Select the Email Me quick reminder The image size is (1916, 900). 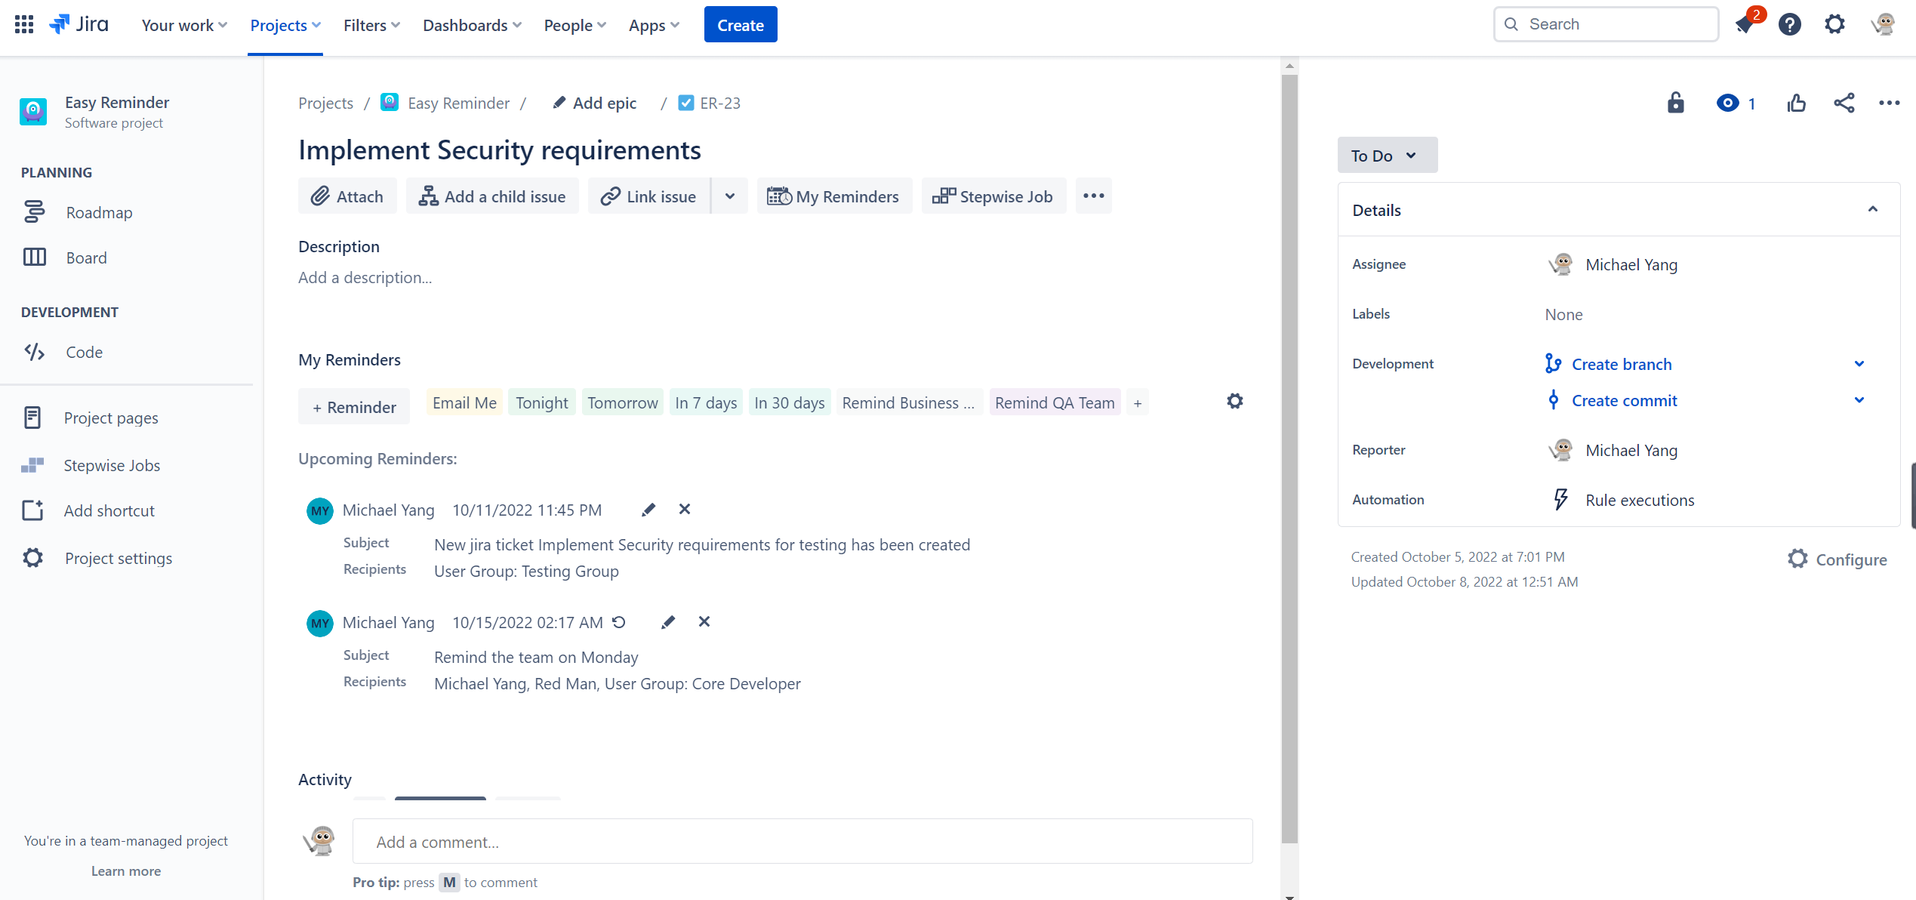tap(464, 403)
